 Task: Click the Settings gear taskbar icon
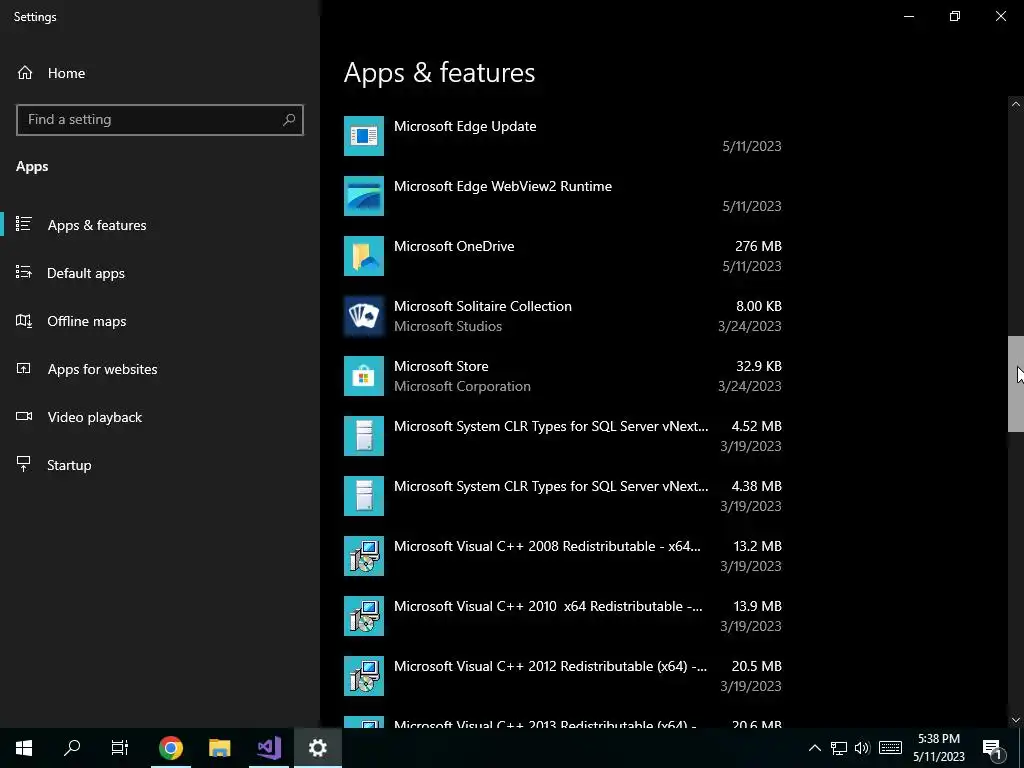coord(318,748)
